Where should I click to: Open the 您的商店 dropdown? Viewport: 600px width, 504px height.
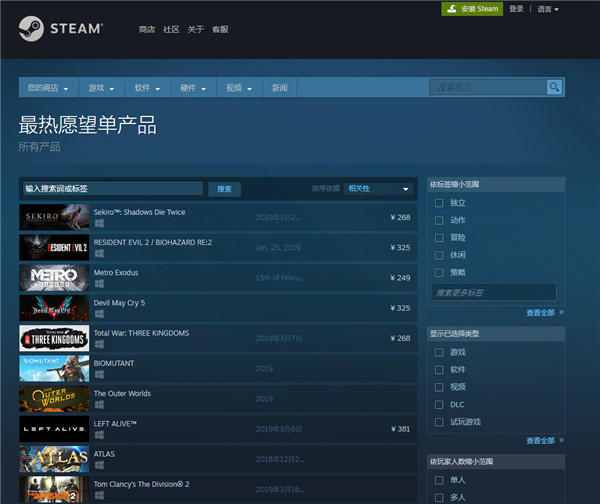(49, 88)
